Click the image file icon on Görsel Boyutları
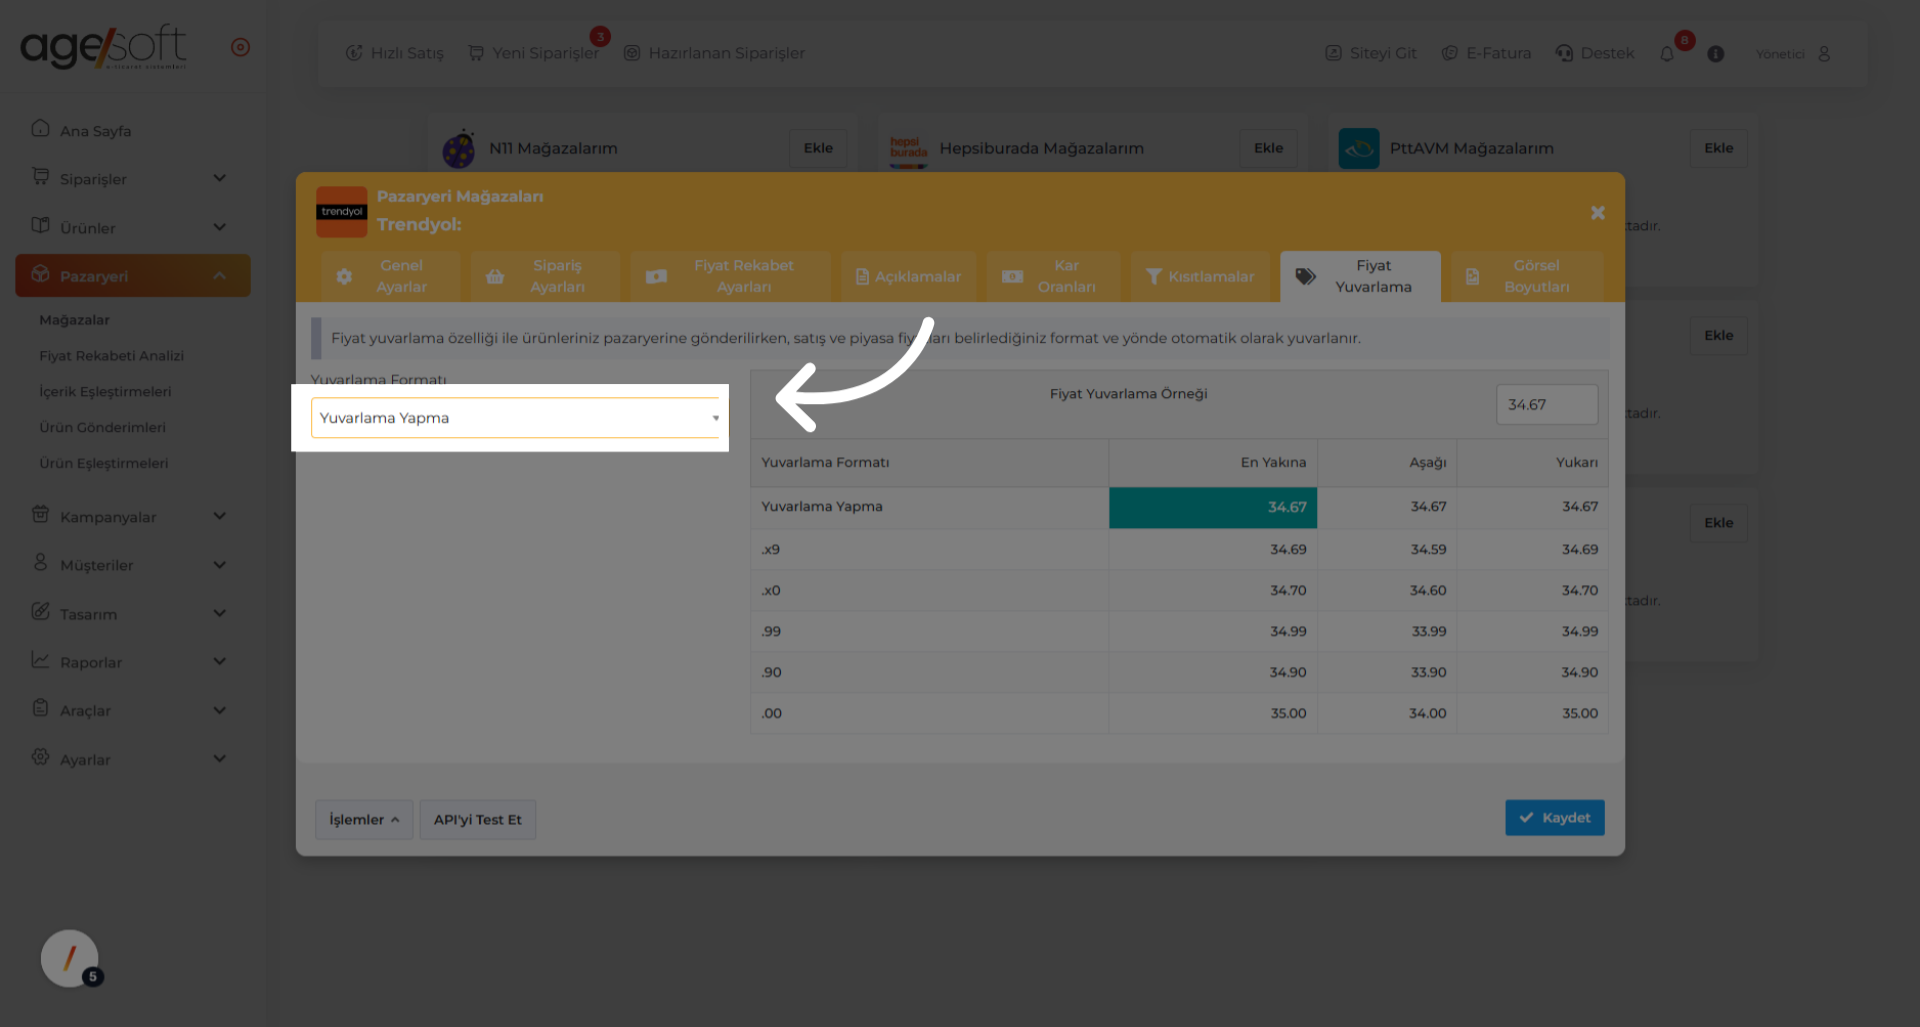This screenshot has width=1920, height=1027. (x=1472, y=277)
